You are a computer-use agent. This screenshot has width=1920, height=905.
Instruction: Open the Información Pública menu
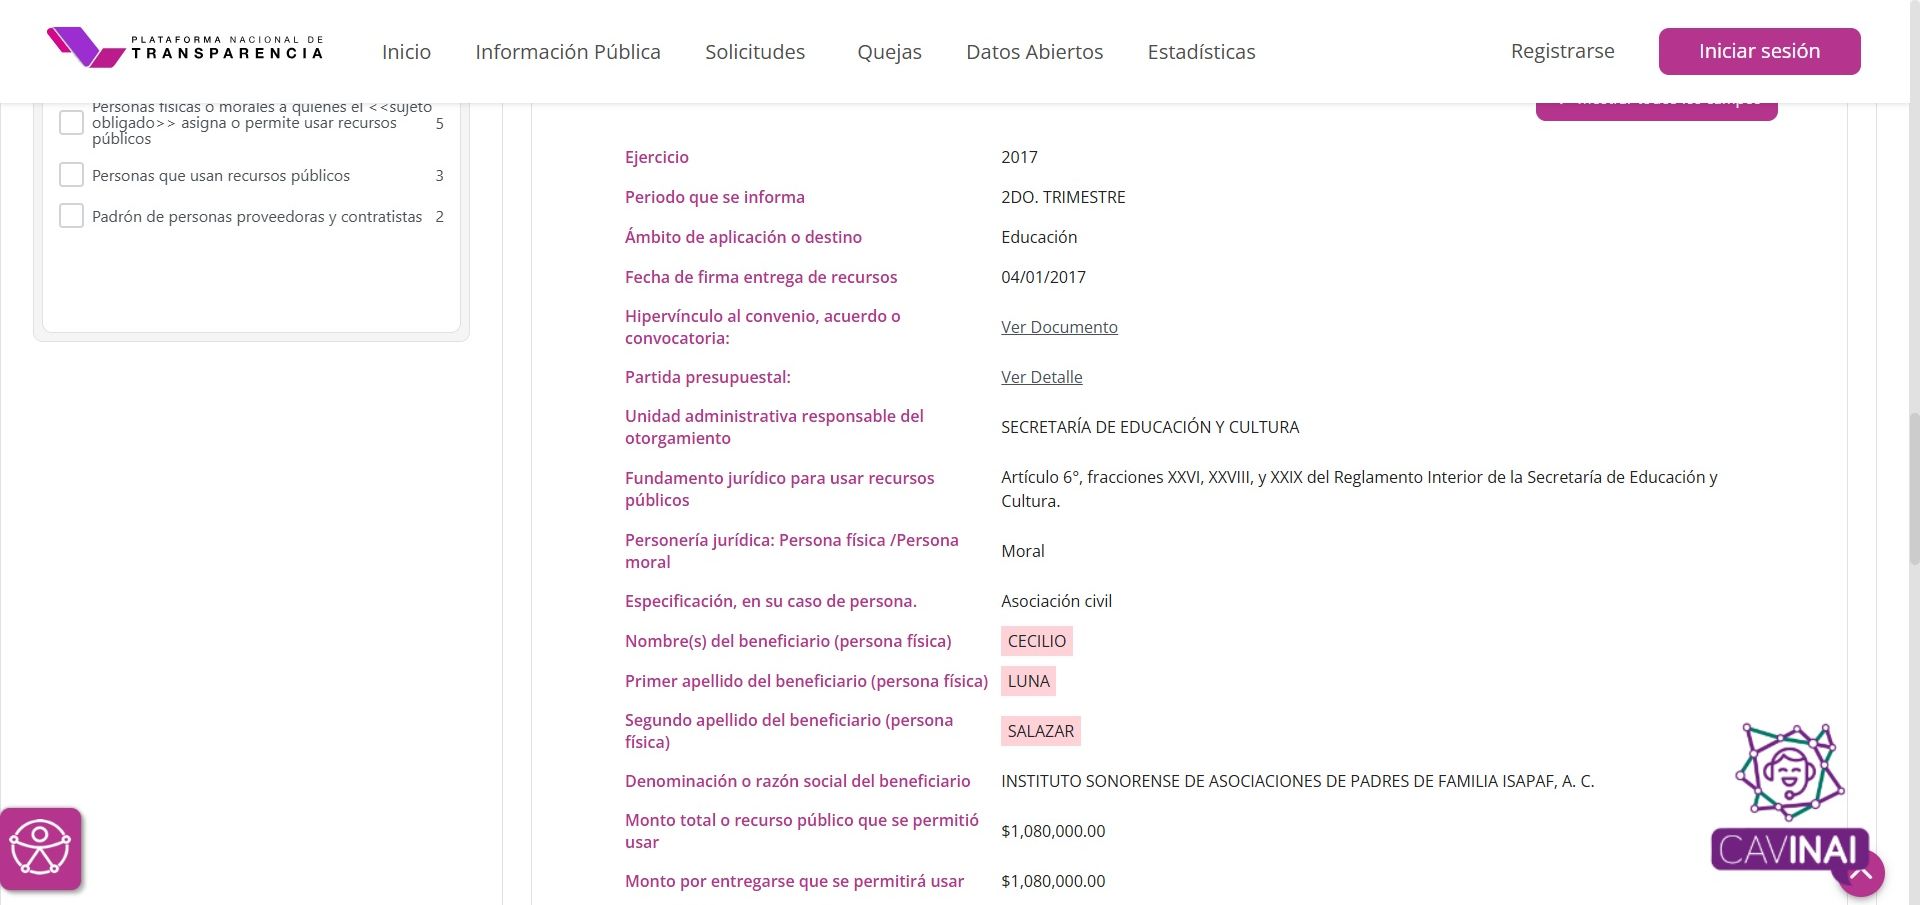pyautogui.click(x=567, y=52)
